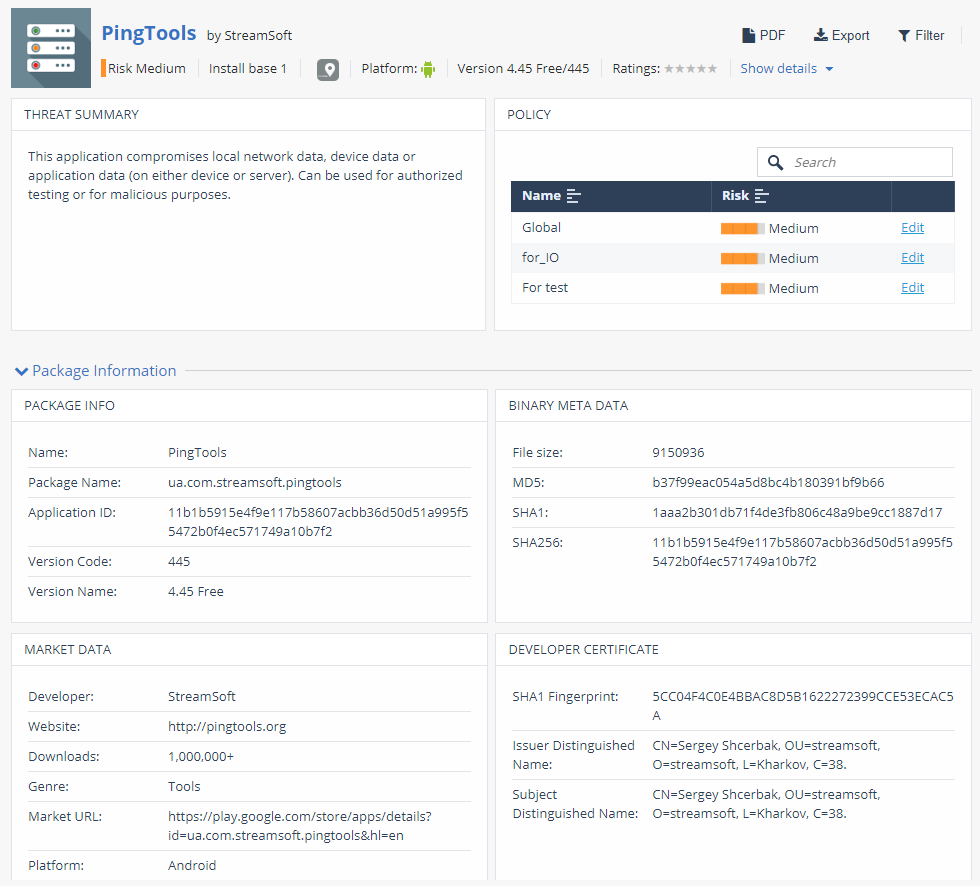The height and width of the screenshot is (886, 980).
Task: Edit the for_IO policy
Action: click(912, 258)
